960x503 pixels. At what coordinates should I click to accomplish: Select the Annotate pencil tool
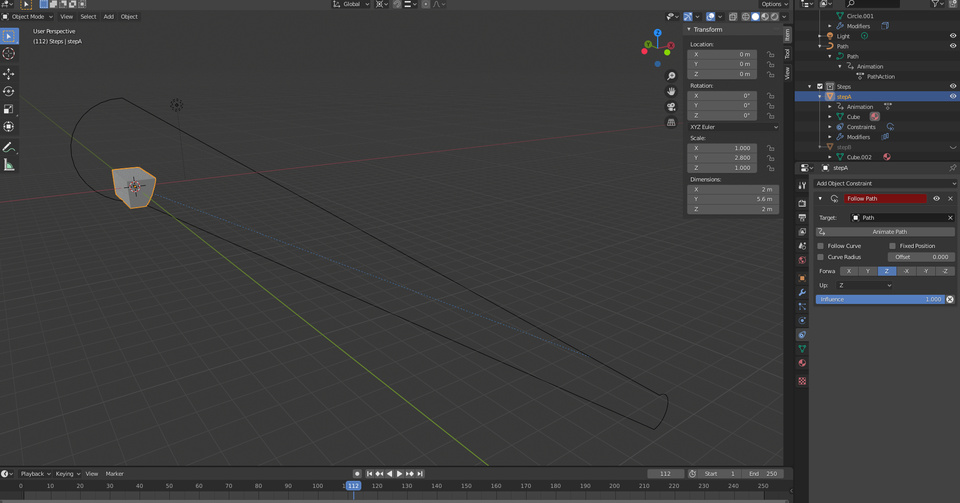click(9, 147)
